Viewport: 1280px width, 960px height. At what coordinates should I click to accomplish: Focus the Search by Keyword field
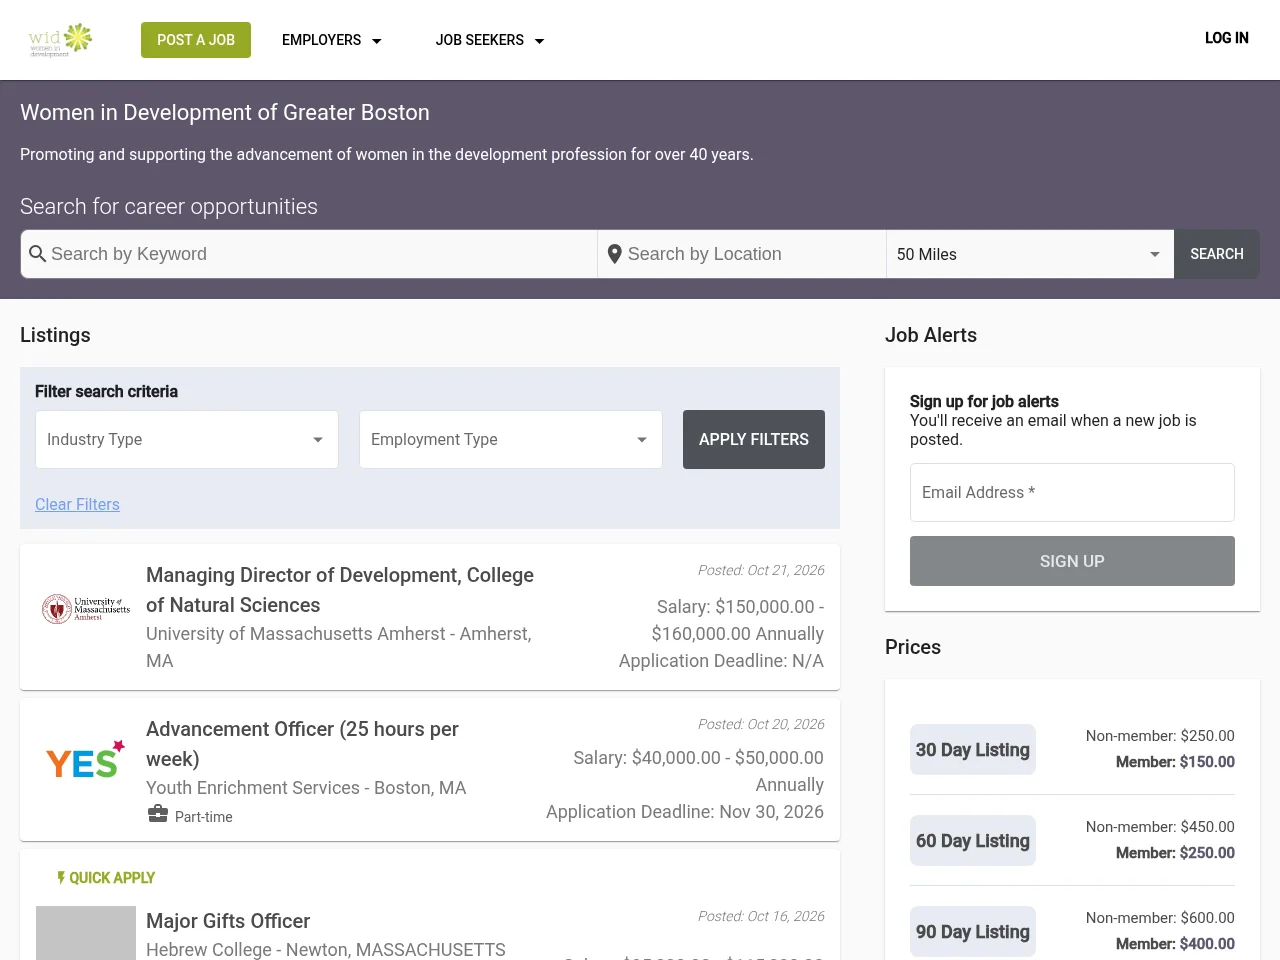309,254
